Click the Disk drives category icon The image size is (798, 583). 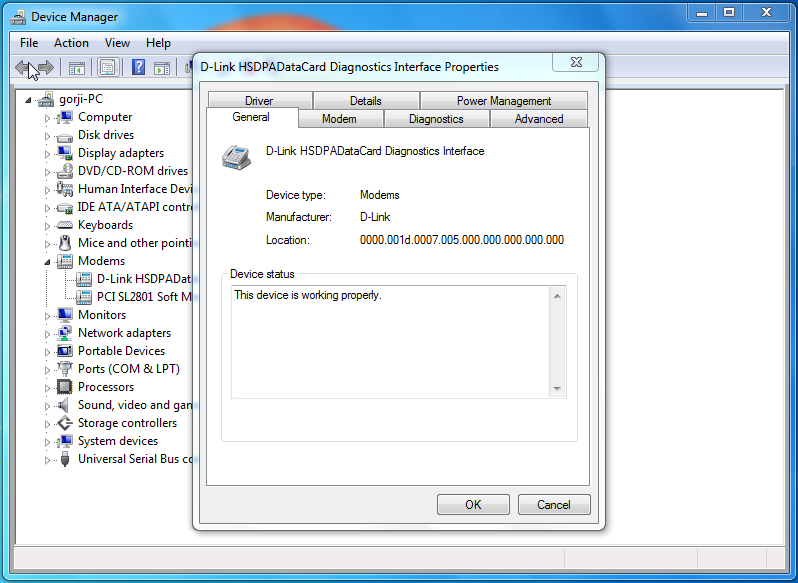point(65,136)
